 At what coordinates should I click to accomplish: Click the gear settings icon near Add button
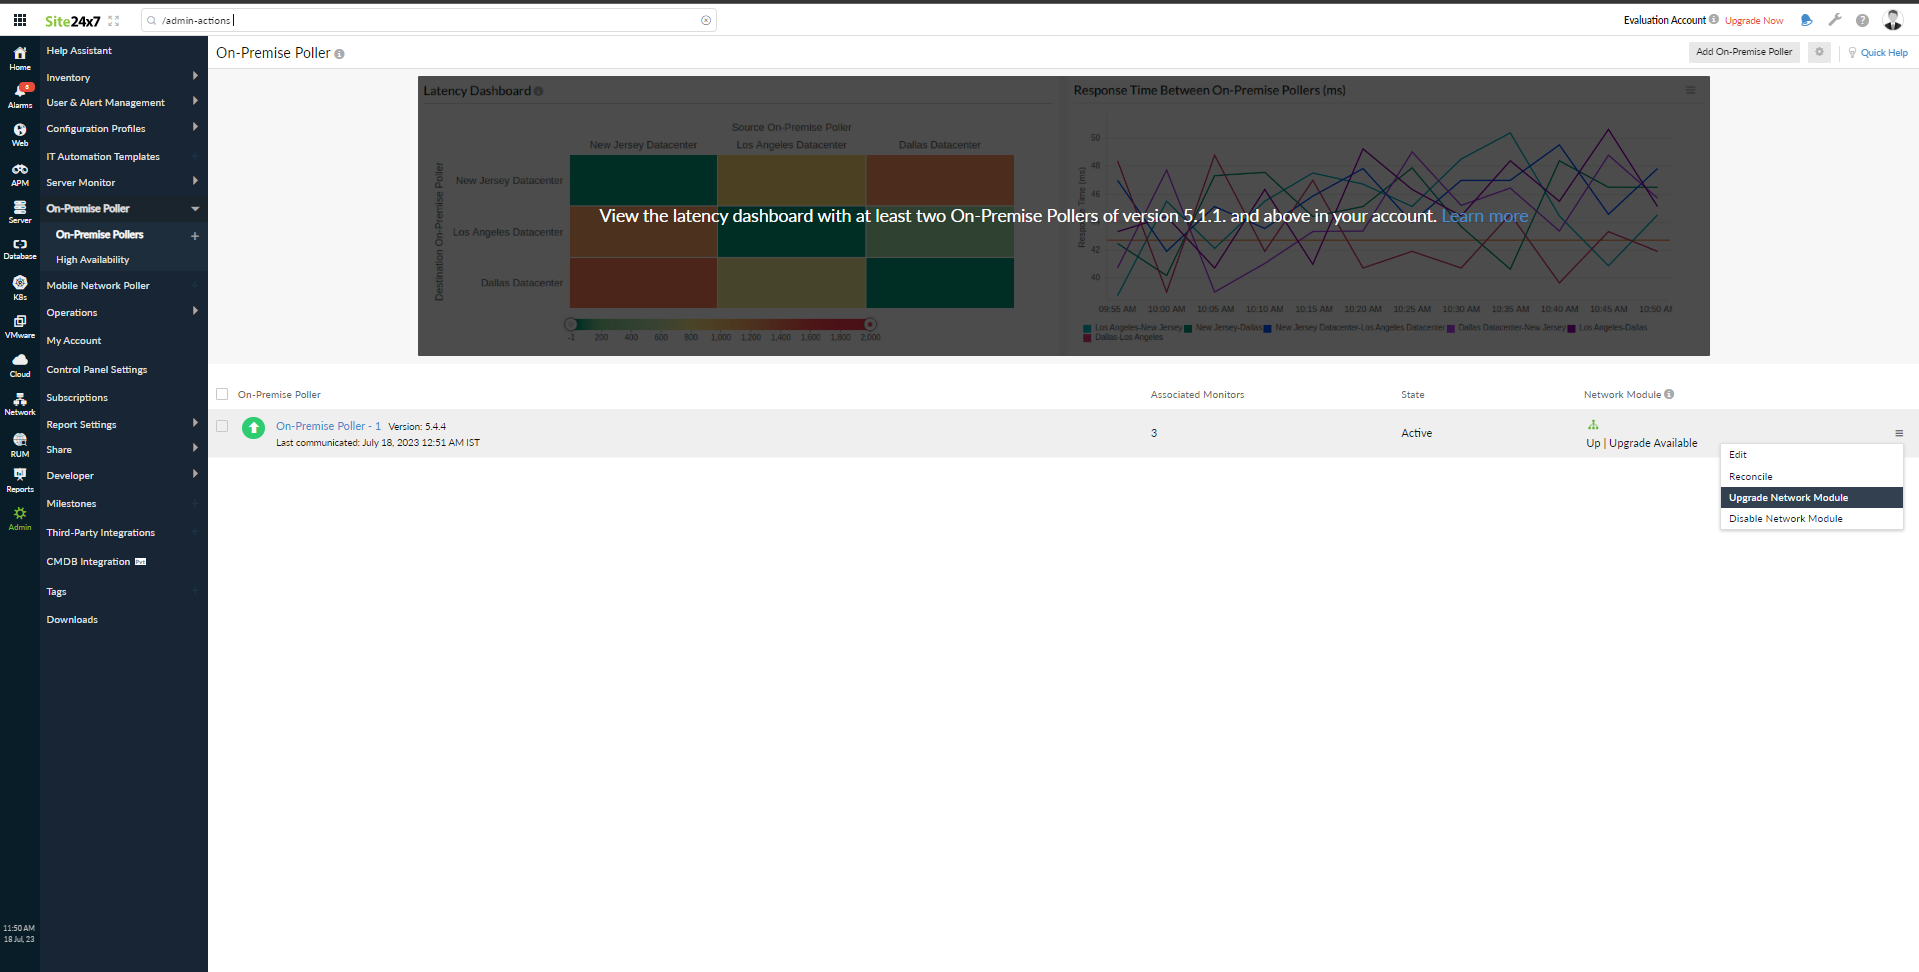click(1819, 52)
